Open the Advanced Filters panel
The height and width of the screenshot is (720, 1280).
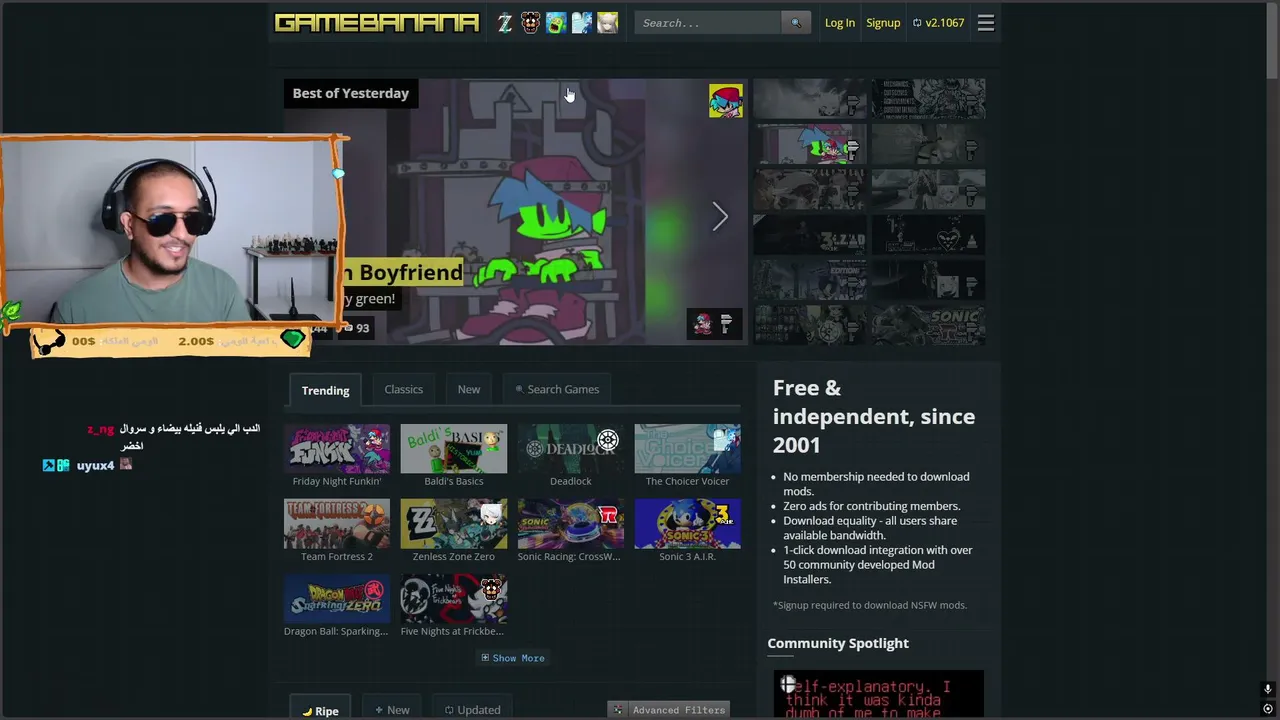tap(669, 710)
